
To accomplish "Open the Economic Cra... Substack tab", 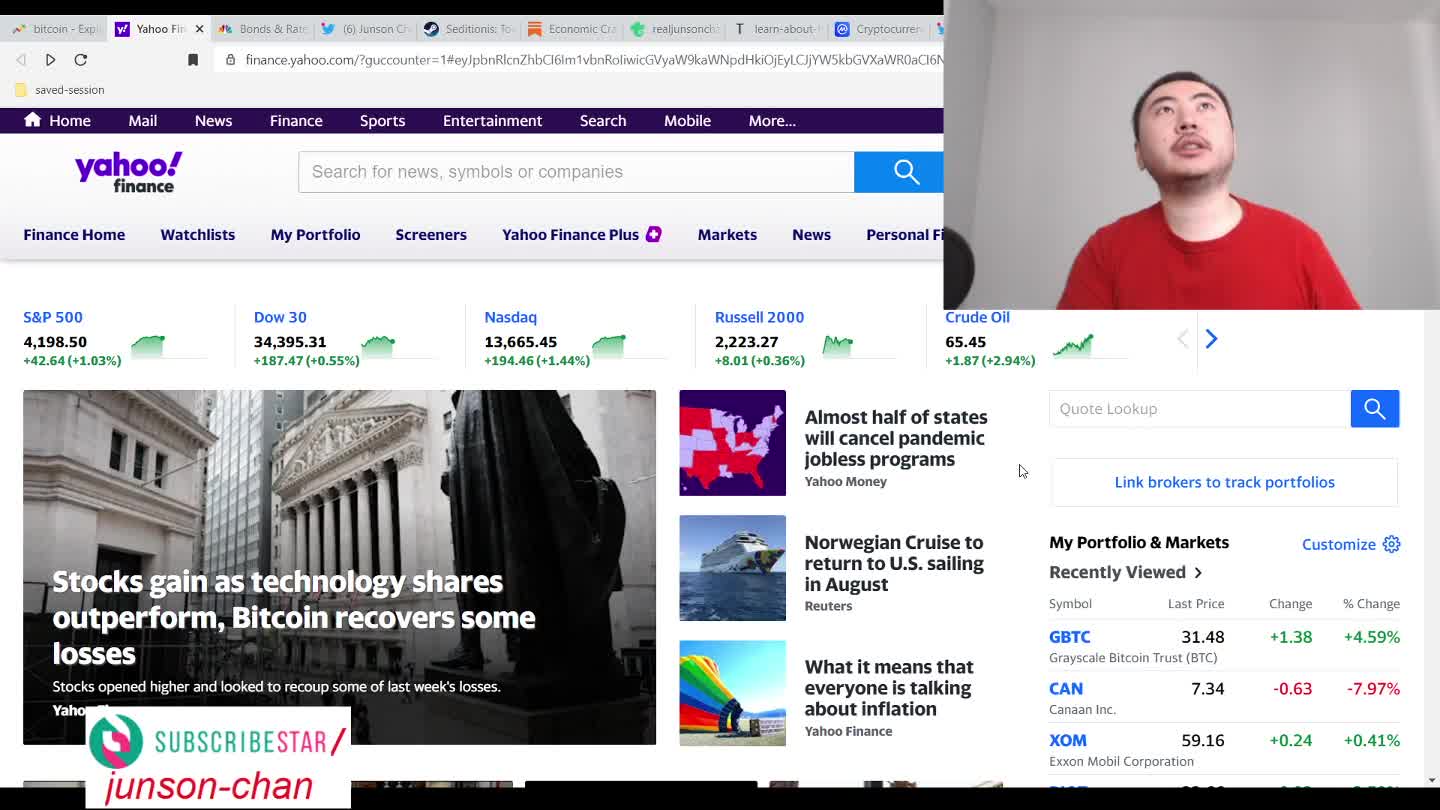I will [571, 29].
